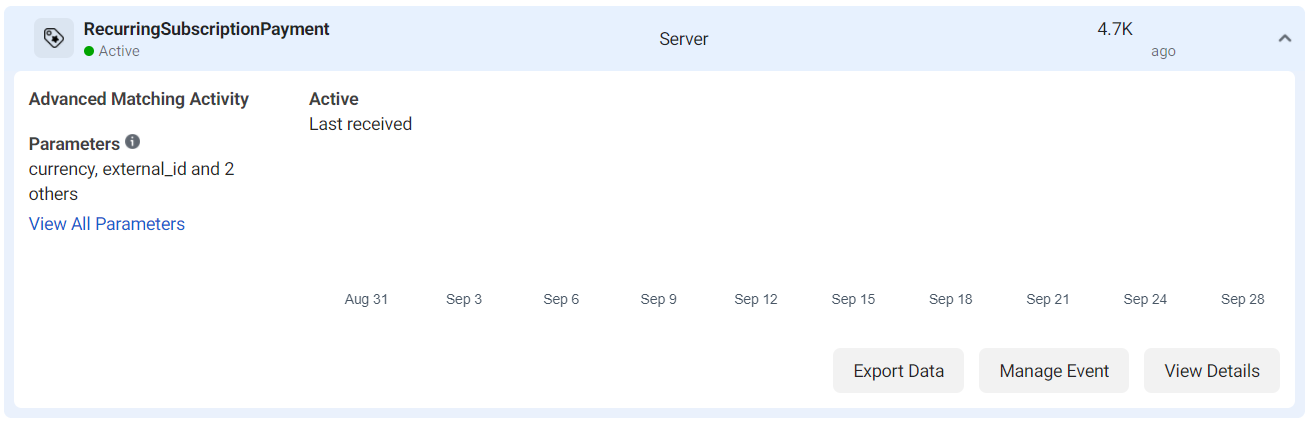The image size is (1311, 423).
Task: Click the Sep 9 chart axis label
Action: 659,299
